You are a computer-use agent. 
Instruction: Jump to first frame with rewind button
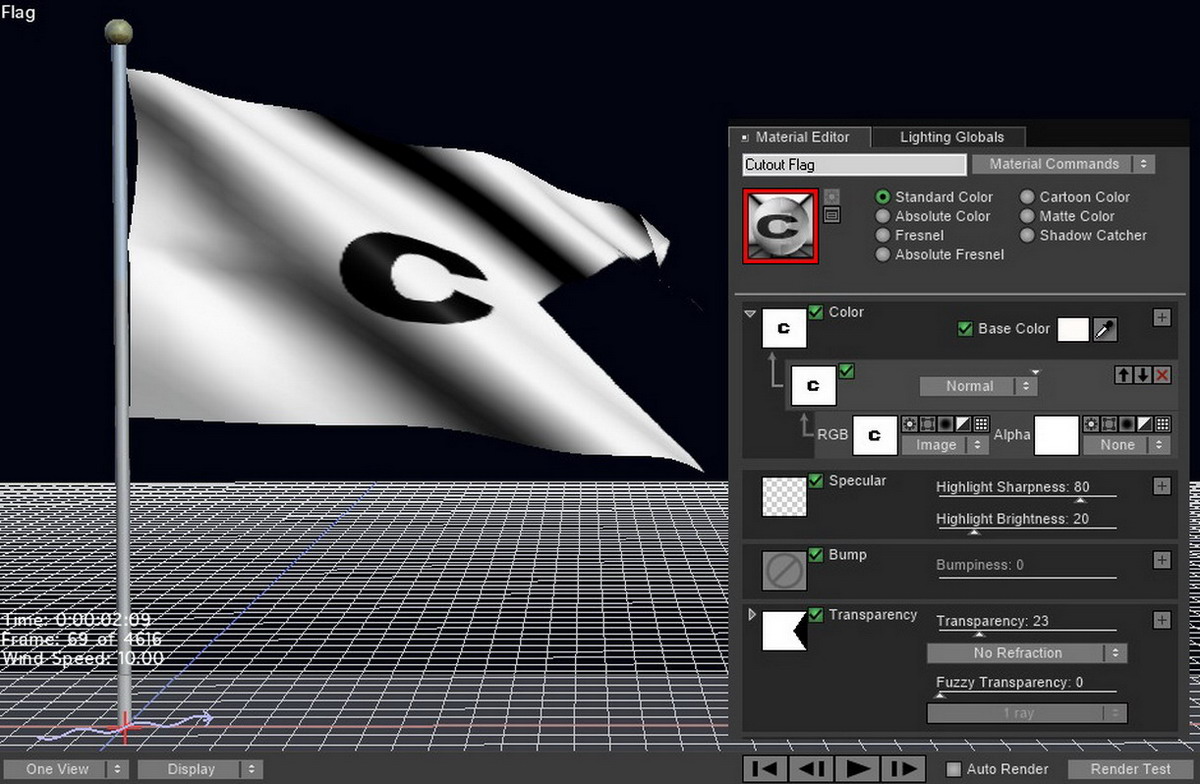tap(765, 769)
